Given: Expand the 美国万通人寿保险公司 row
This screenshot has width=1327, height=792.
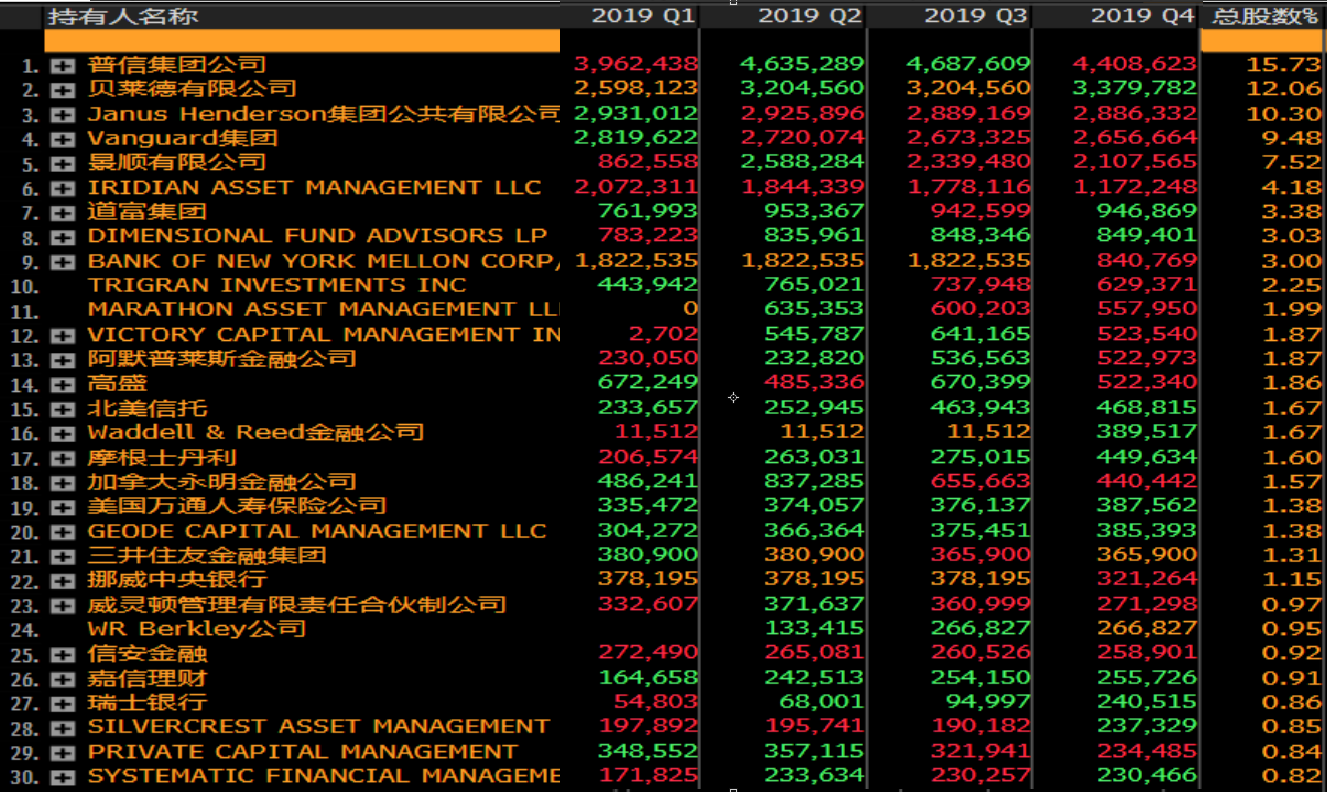Looking at the screenshot, I should (x=63, y=507).
